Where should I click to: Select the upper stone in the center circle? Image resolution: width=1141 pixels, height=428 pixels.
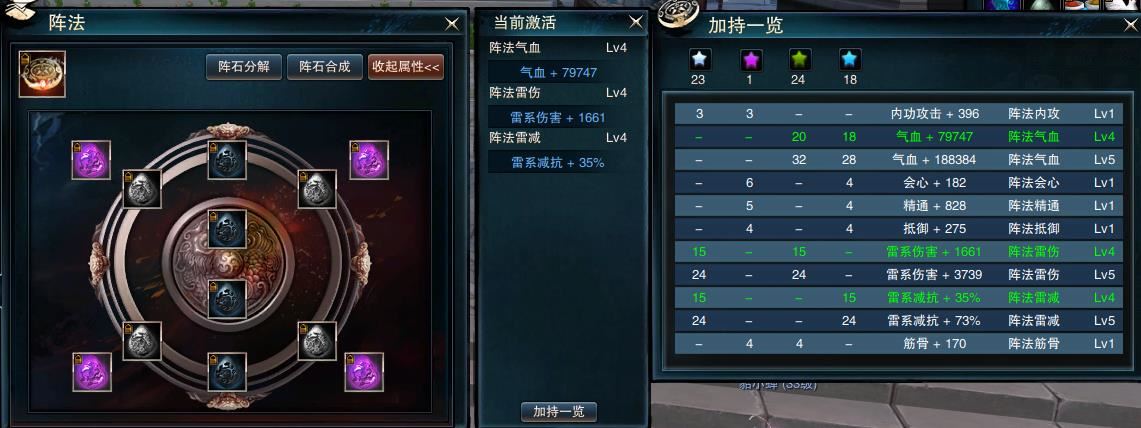click(227, 228)
